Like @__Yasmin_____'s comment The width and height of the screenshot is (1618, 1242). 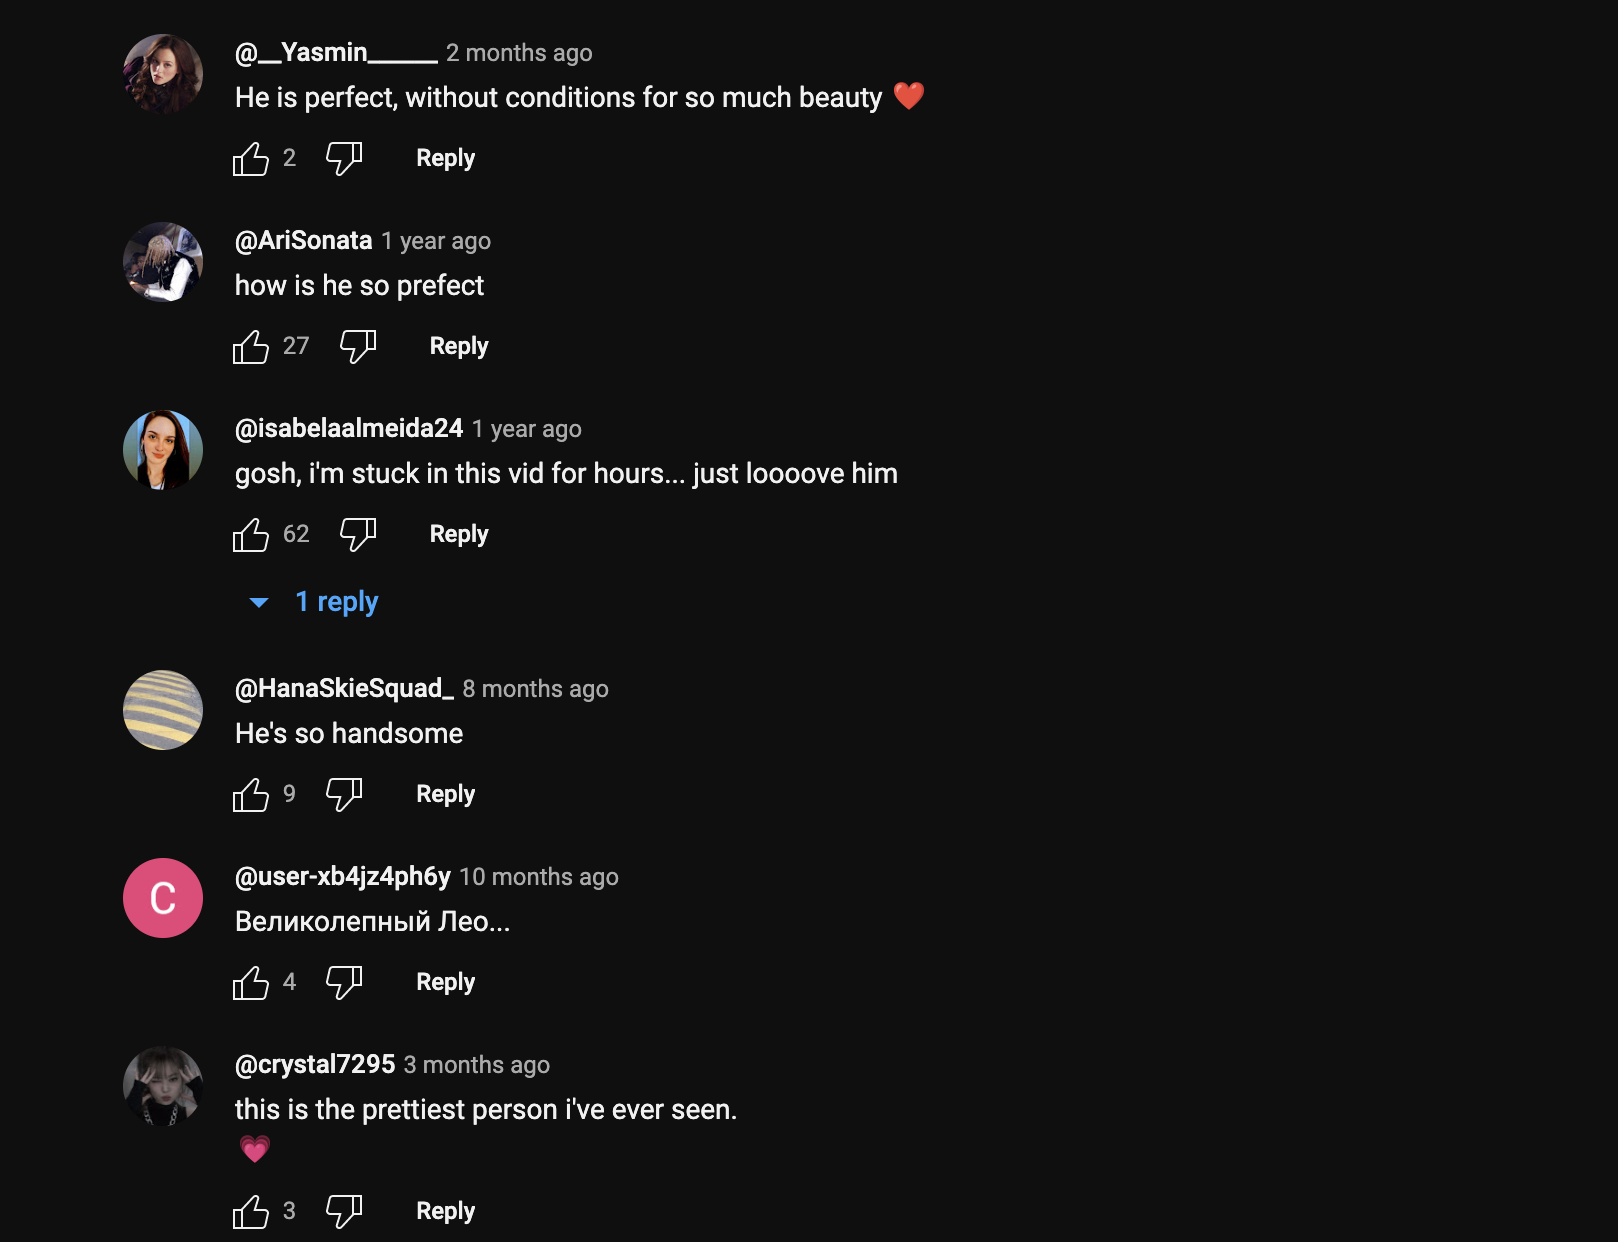pos(252,157)
